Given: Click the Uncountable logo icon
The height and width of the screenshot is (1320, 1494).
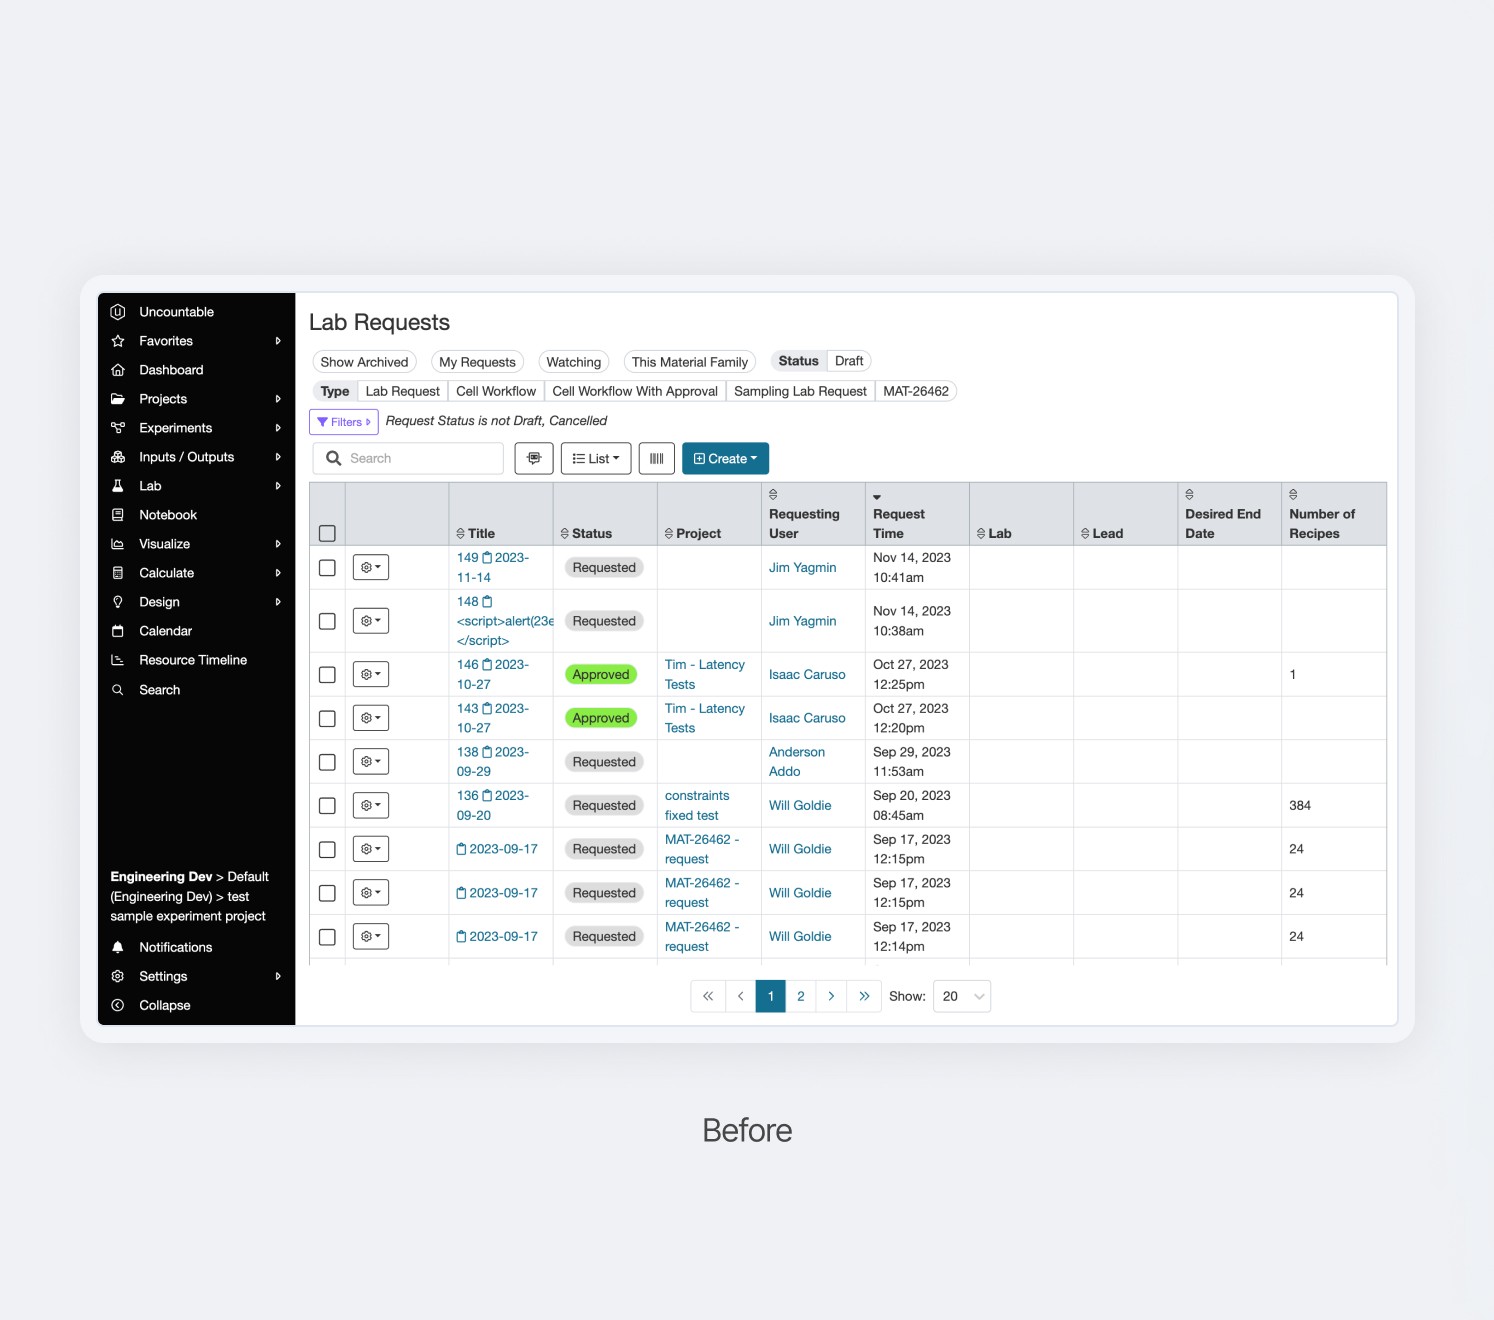Looking at the screenshot, I should (x=118, y=312).
